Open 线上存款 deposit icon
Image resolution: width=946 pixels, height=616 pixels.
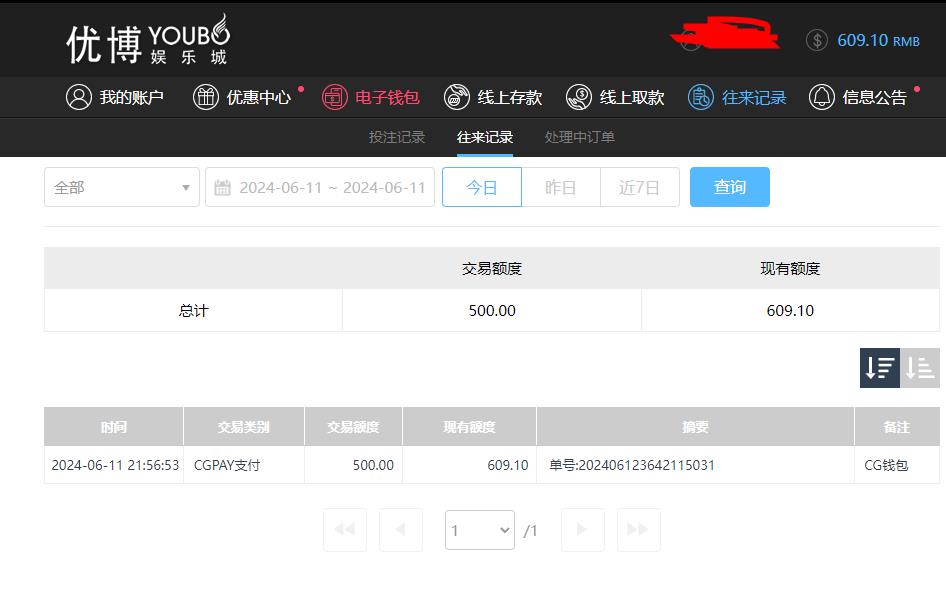pyautogui.click(x=457, y=97)
